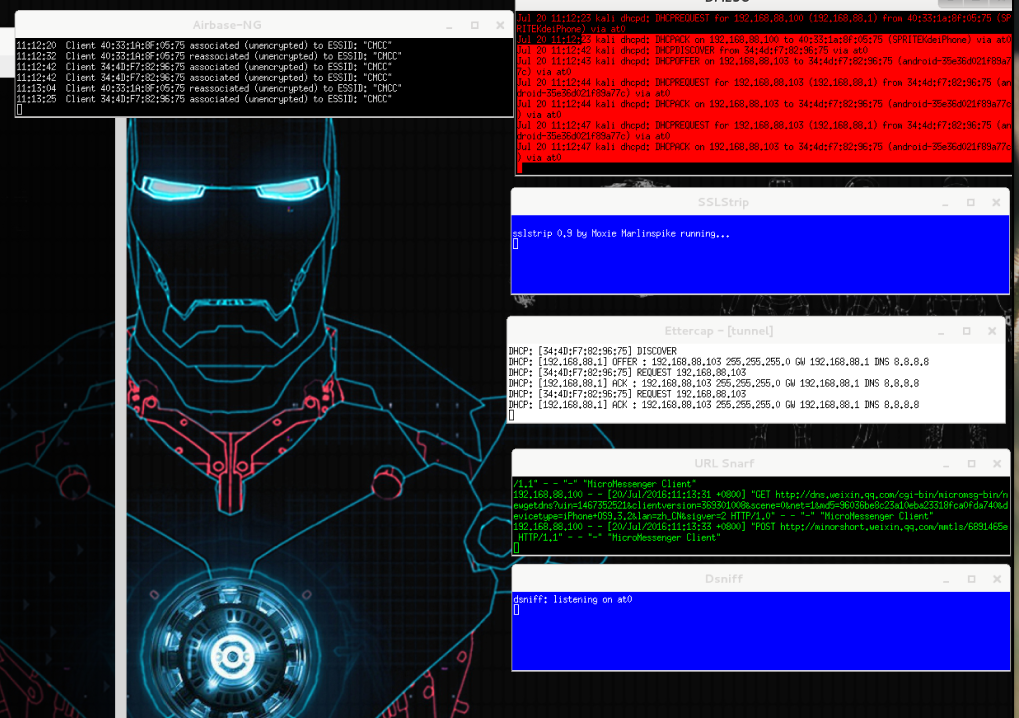The image size is (1019, 718).
Task: Click the Ettercap DHCP DISCOVER line
Action: (x=593, y=352)
